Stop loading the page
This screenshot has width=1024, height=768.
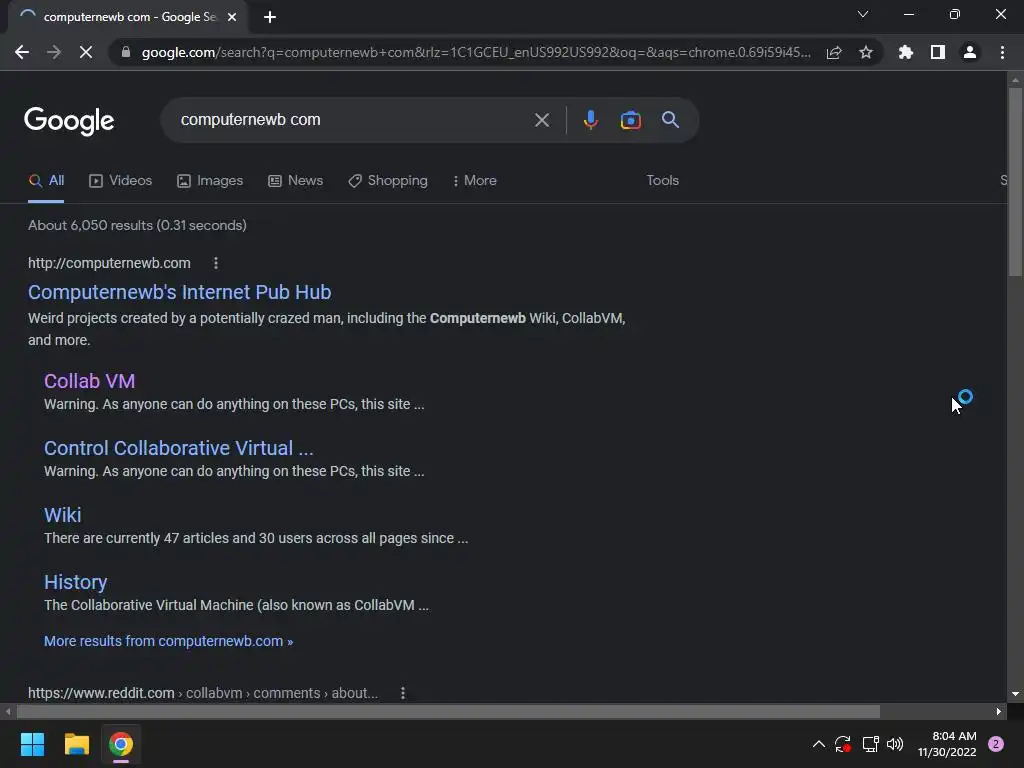pyautogui.click(x=86, y=52)
